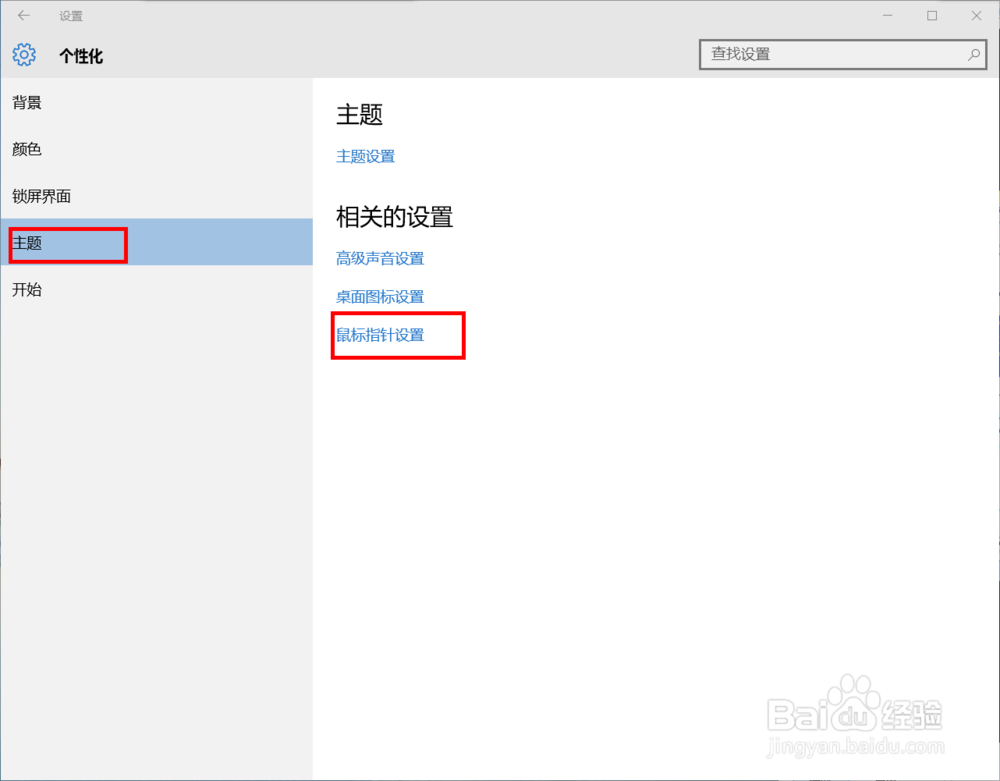Close the Settings window
1000x781 pixels.
pos(976,15)
